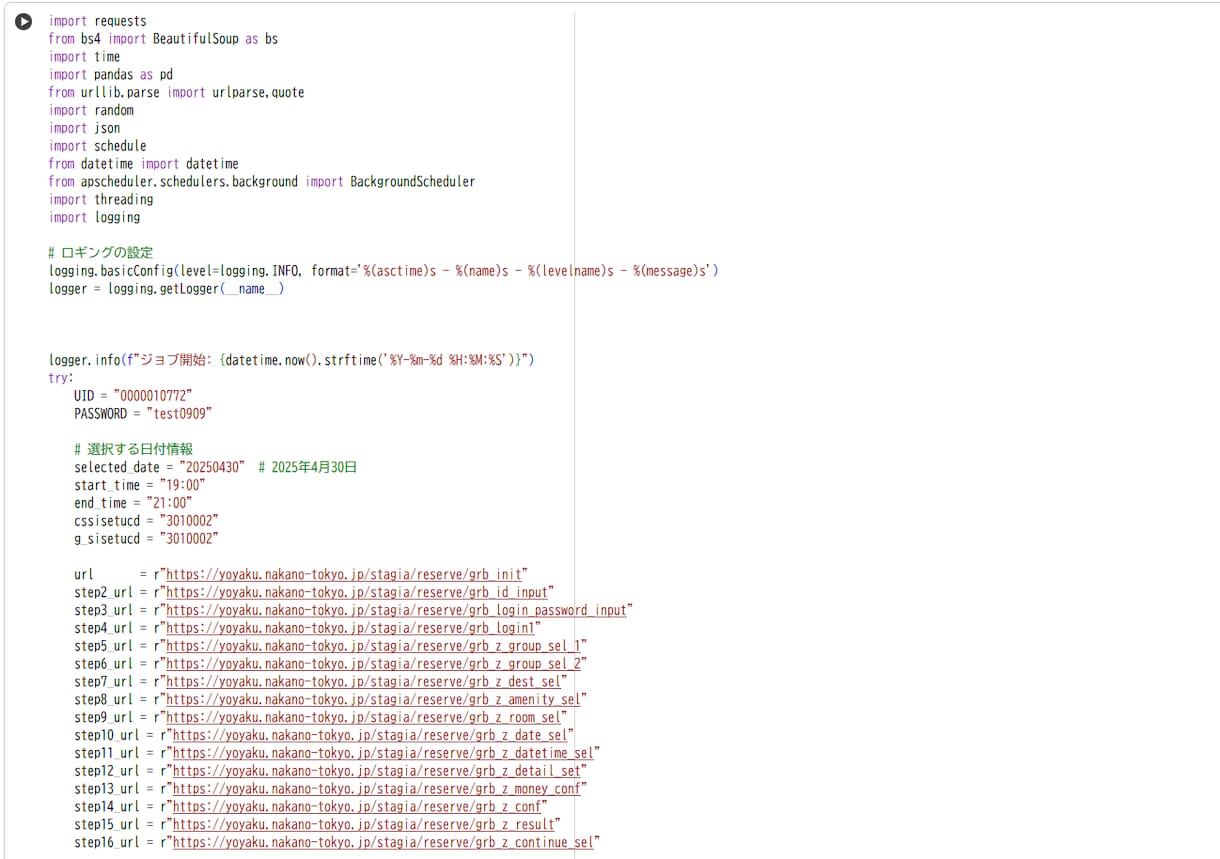1220x859 pixels.
Task: Open the grb_login1 URL link
Action: coord(350,628)
